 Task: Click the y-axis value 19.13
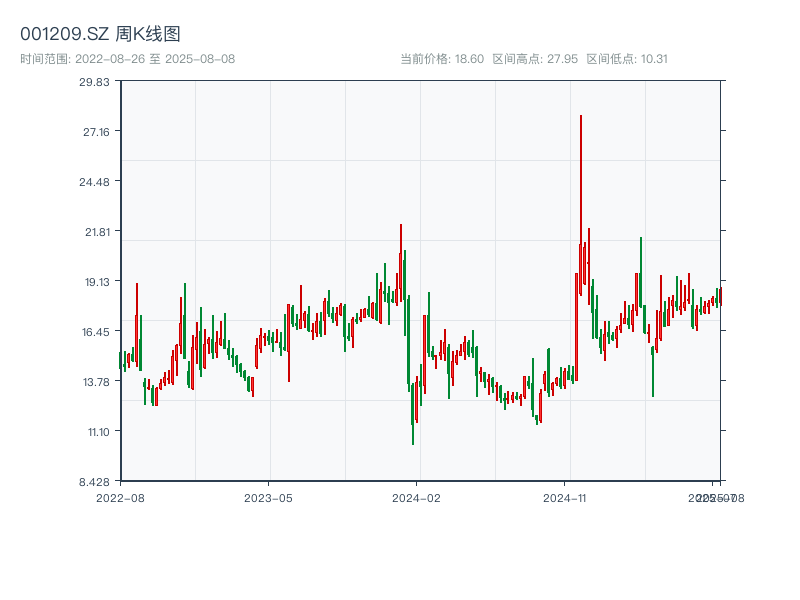[97, 282]
